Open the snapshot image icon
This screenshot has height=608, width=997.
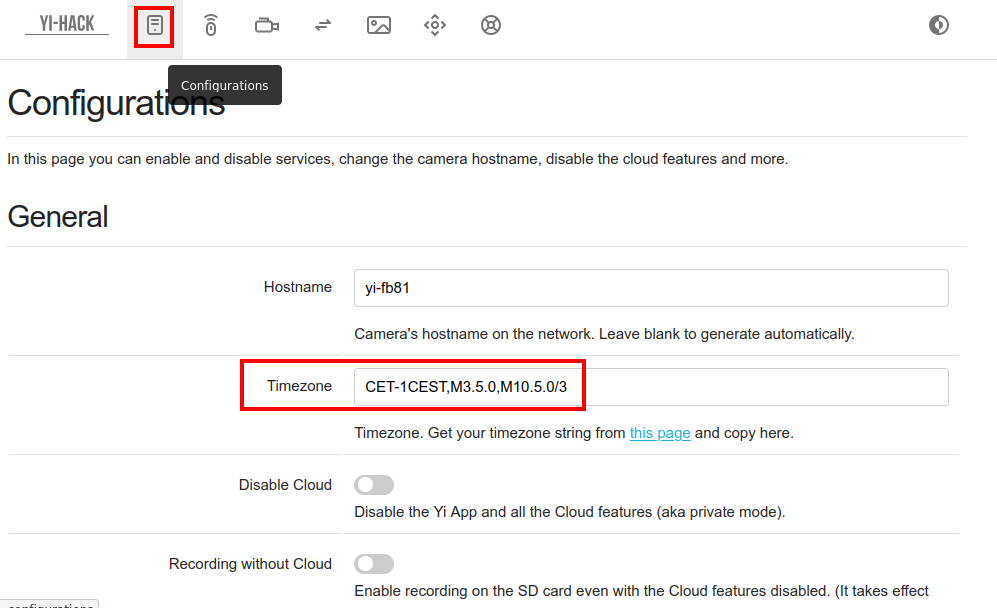point(378,26)
